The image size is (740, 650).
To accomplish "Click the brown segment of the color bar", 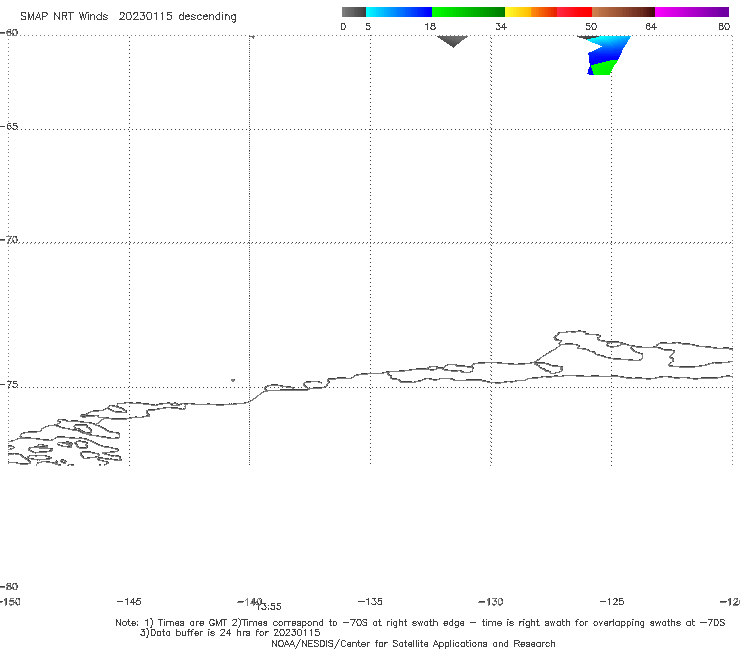I will [x=623, y=12].
